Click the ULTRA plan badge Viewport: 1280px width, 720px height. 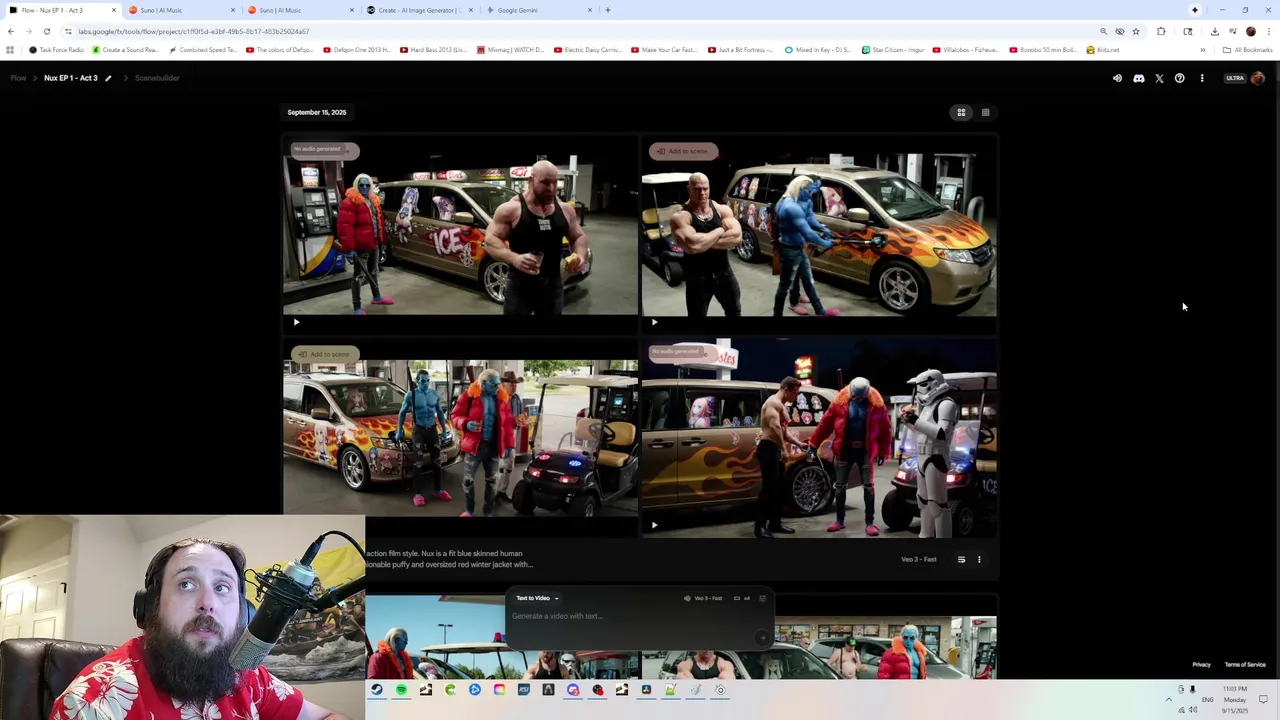pyautogui.click(x=1235, y=78)
